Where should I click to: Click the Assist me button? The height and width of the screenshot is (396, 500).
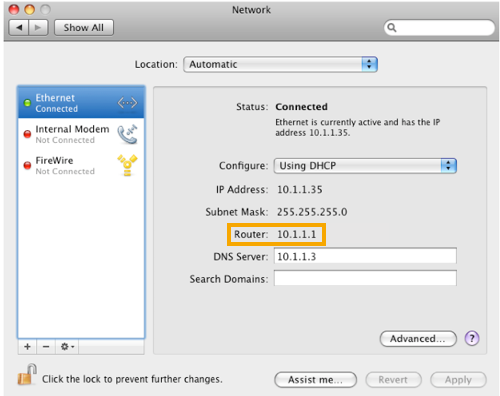point(315,380)
